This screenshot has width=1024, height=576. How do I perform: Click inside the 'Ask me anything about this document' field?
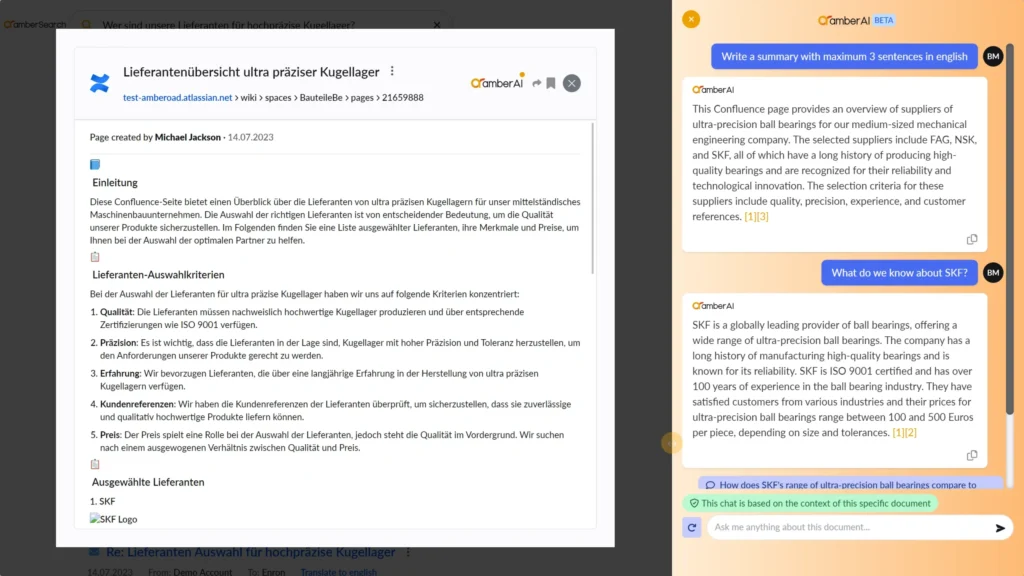point(850,529)
